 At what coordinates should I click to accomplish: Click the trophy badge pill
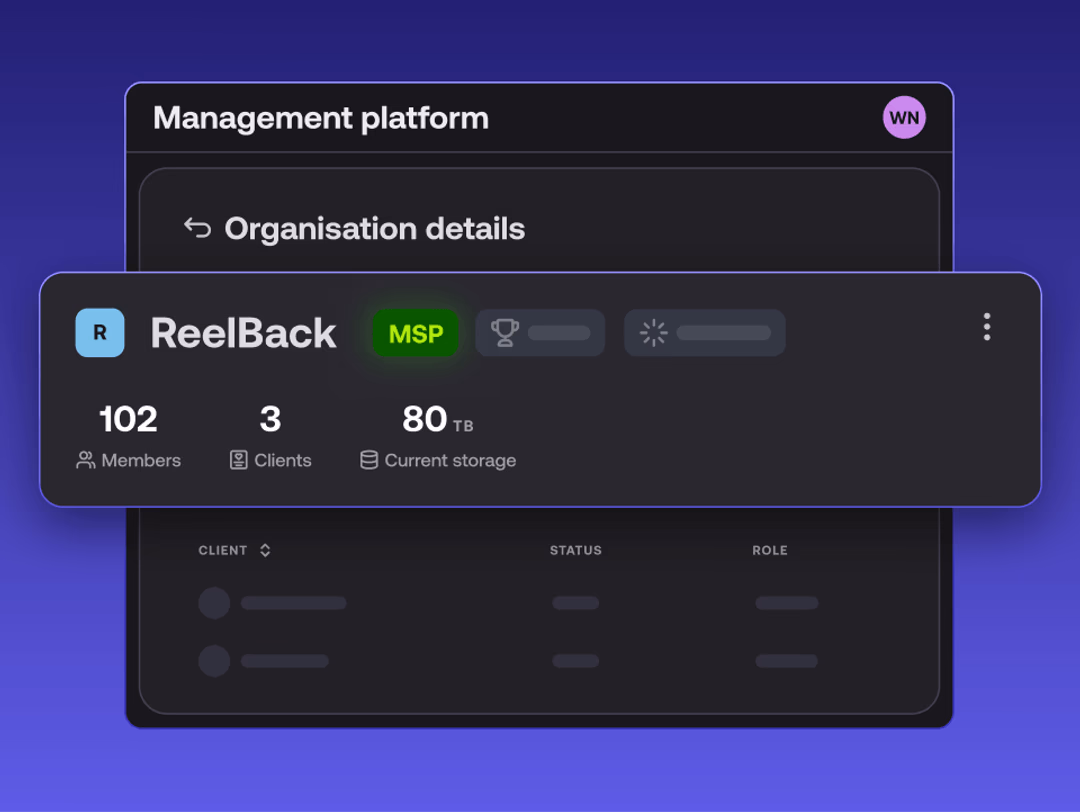coord(540,333)
